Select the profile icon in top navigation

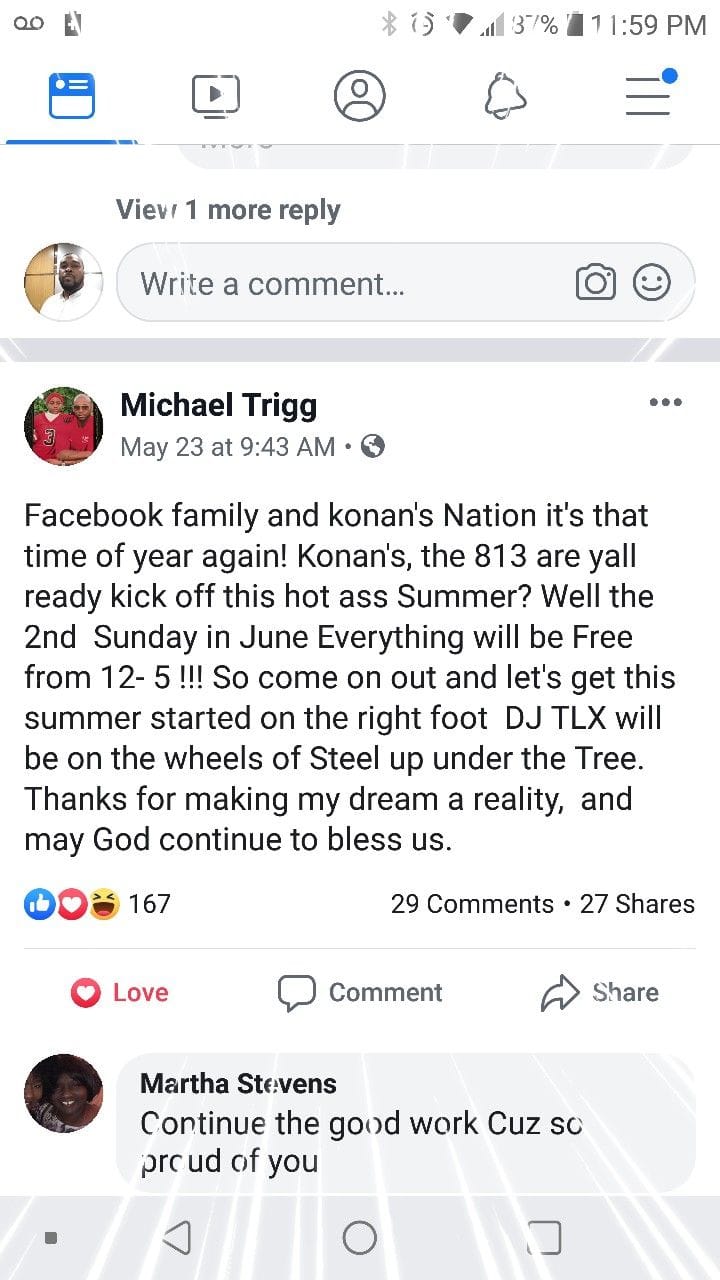[360, 95]
